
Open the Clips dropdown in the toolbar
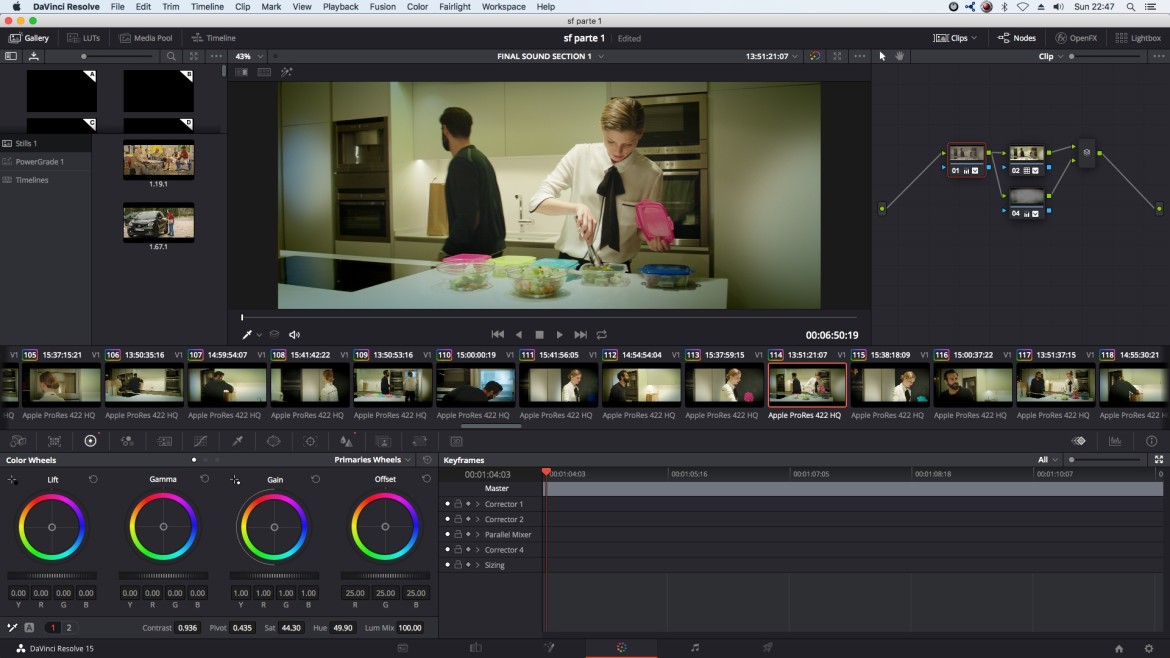coord(955,38)
